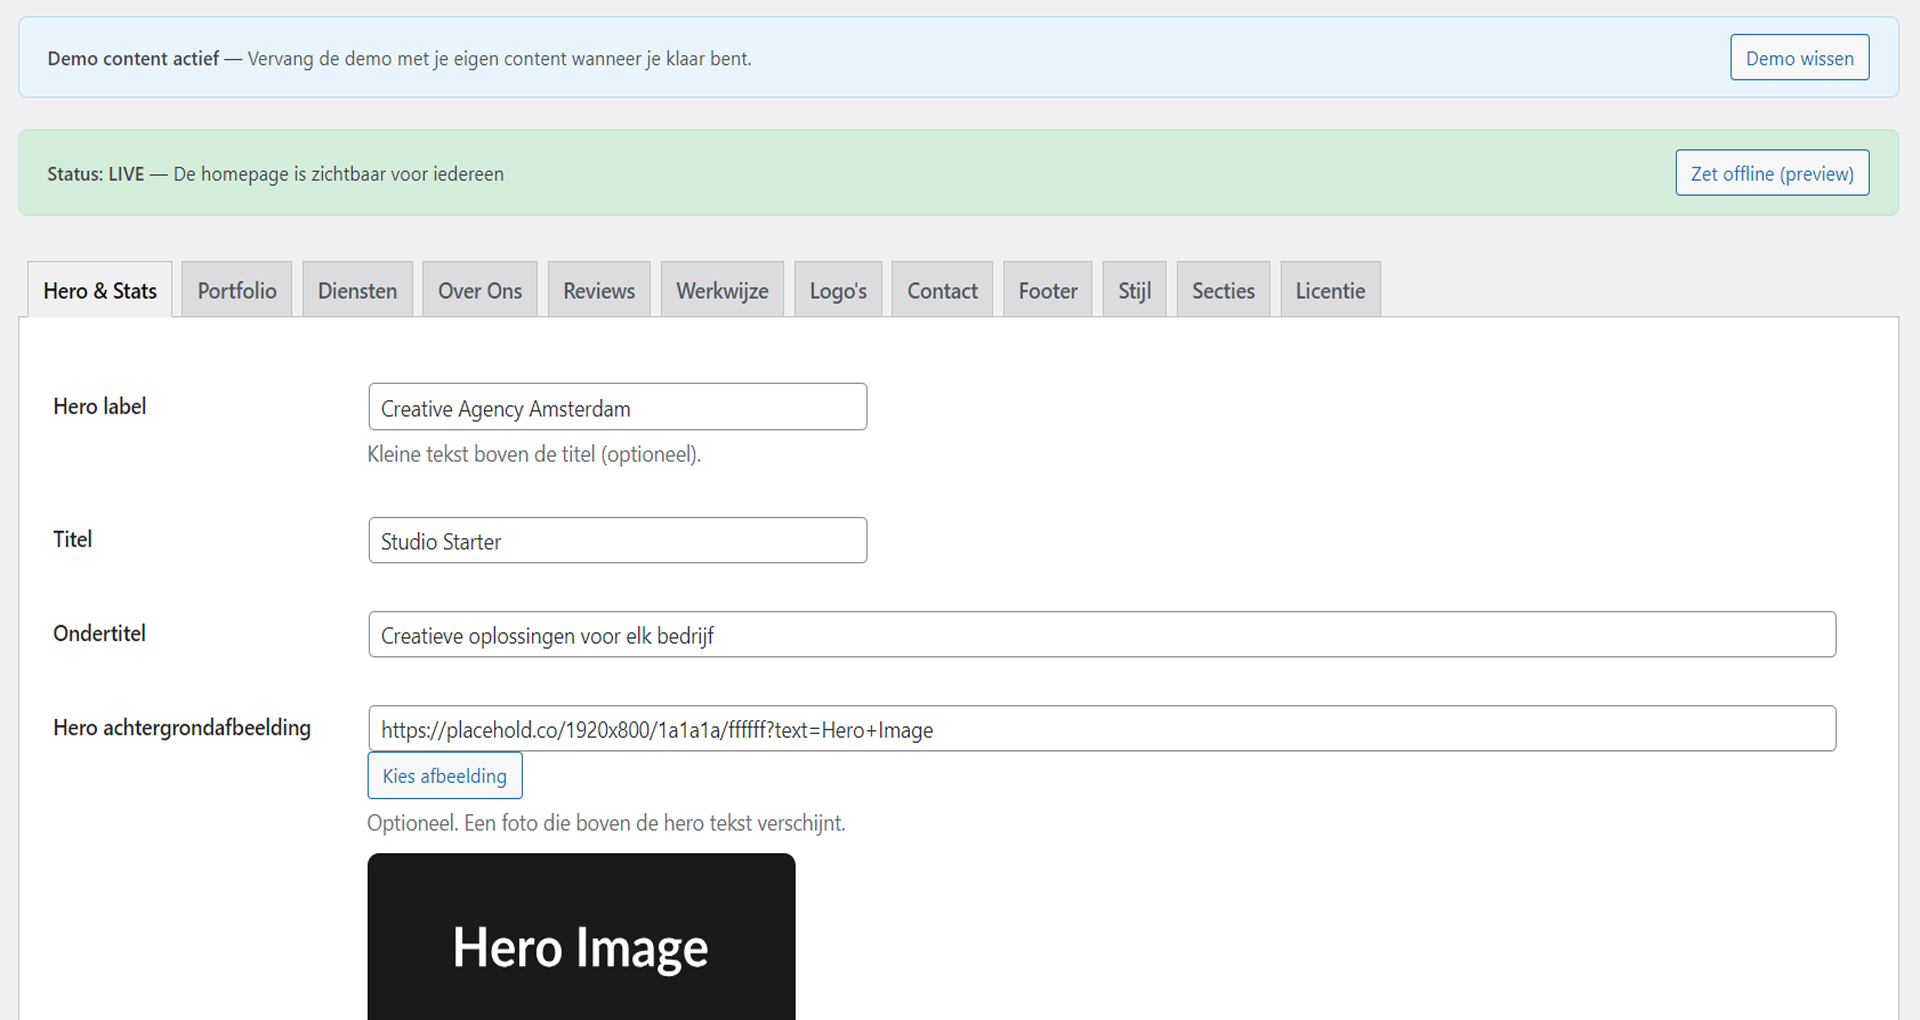
Task: Go to the Over Ons tab
Action: (x=480, y=291)
